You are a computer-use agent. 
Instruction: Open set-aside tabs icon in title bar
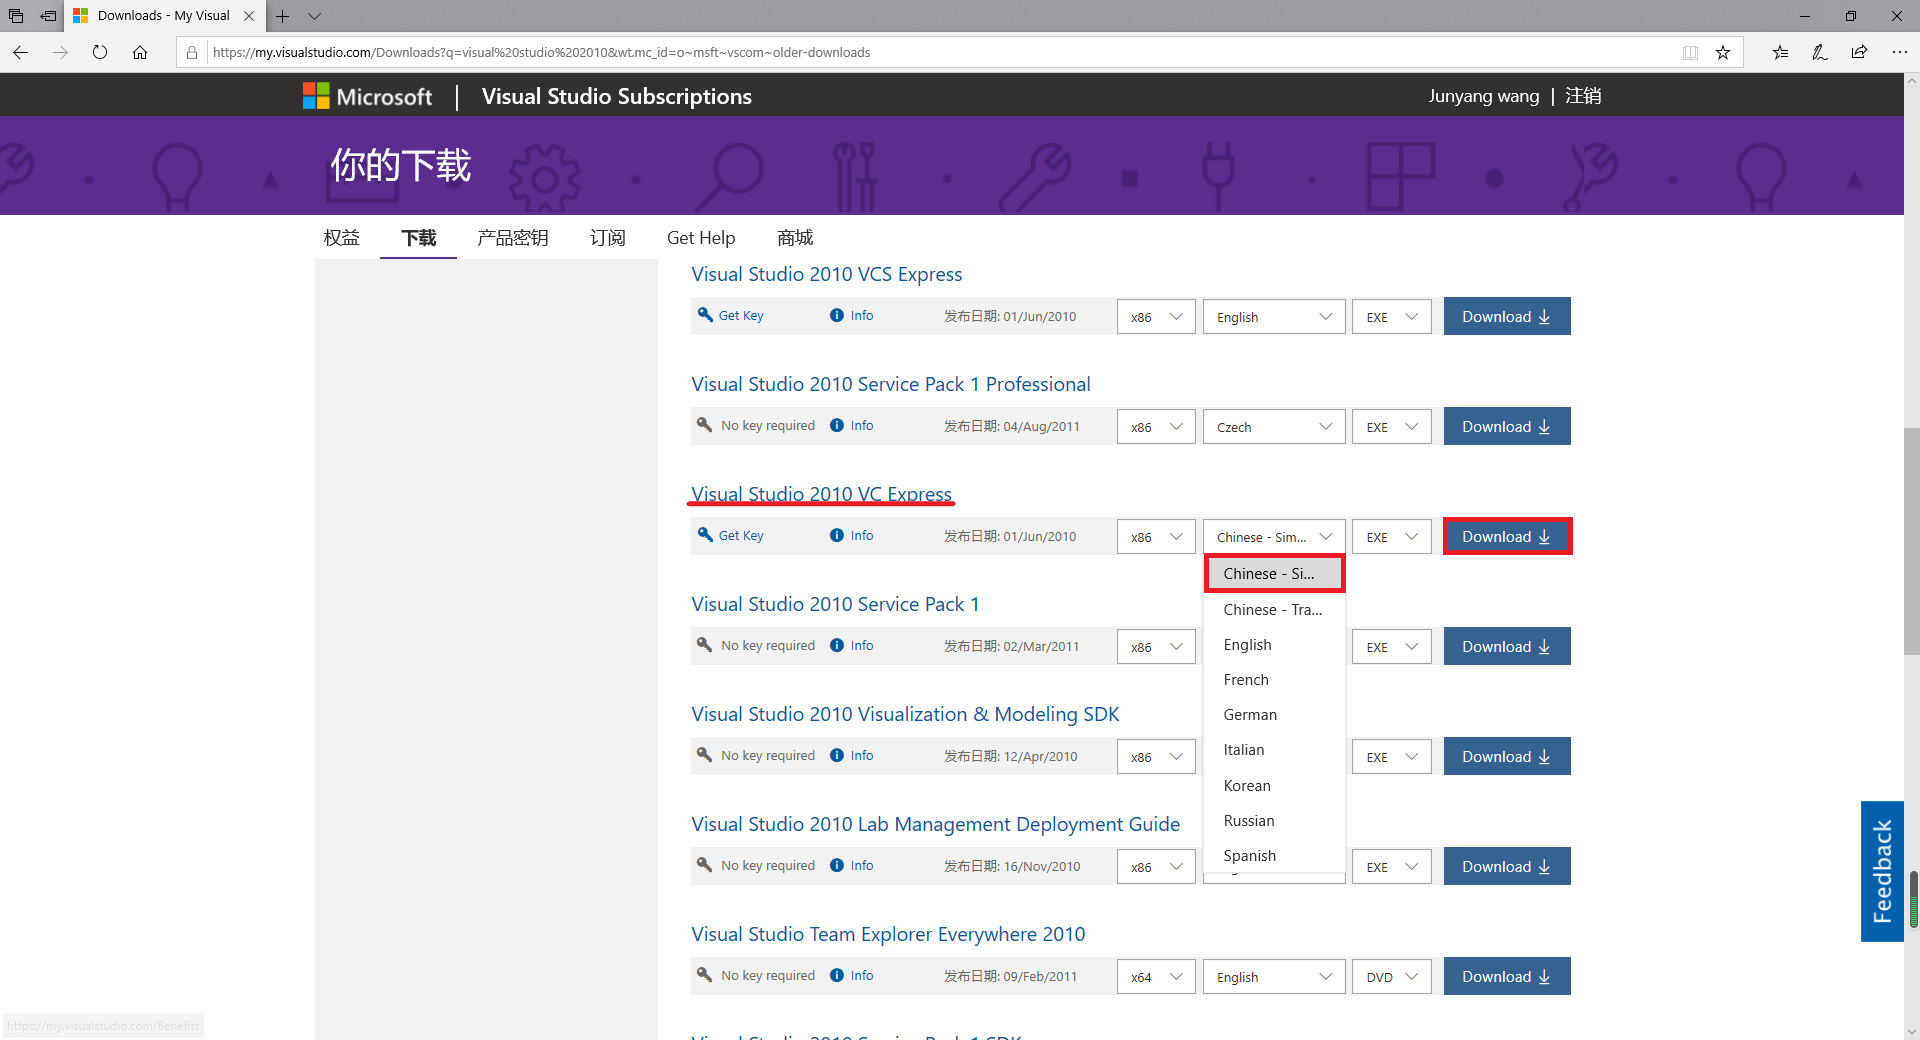tap(48, 16)
